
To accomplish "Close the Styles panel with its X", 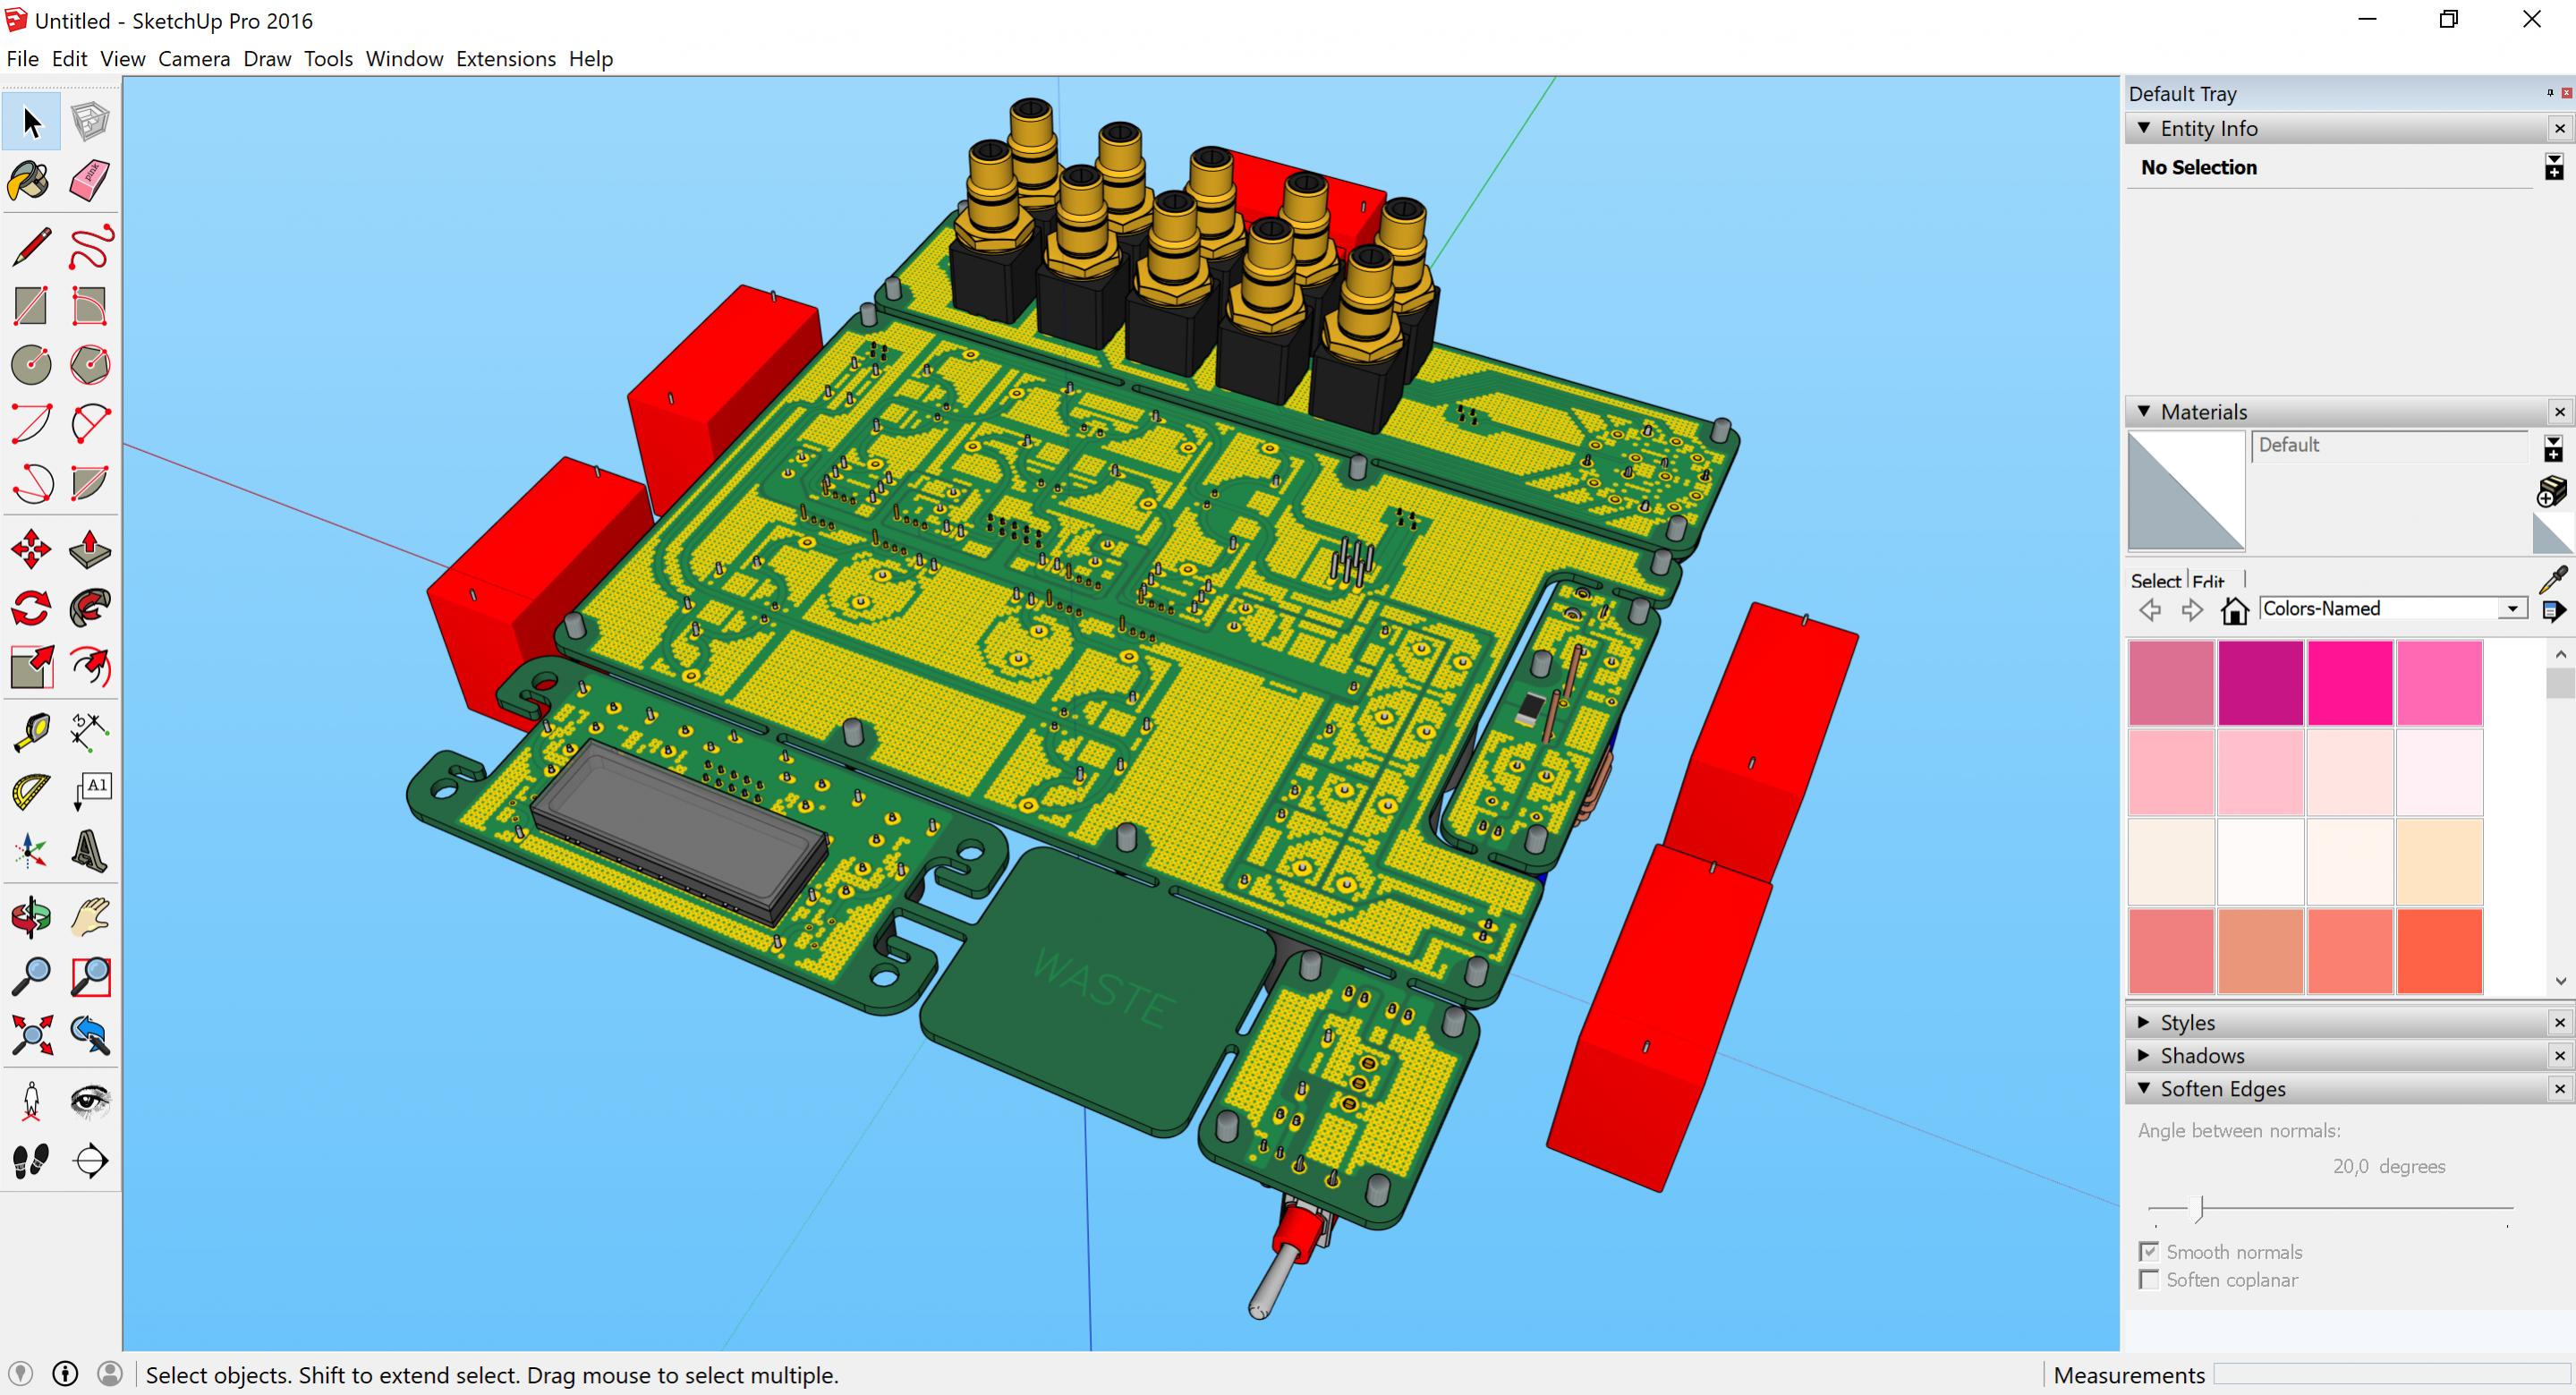I will click(x=2560, y=1022).
